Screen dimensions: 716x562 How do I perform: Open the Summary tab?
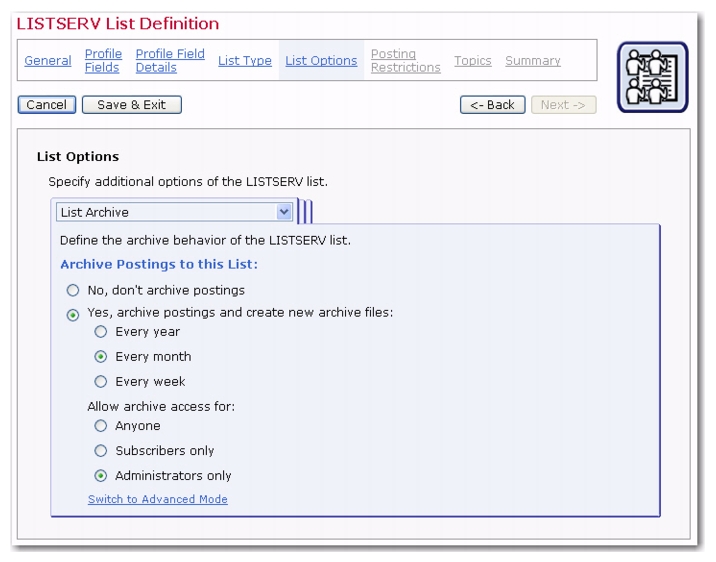coord(533,61)
